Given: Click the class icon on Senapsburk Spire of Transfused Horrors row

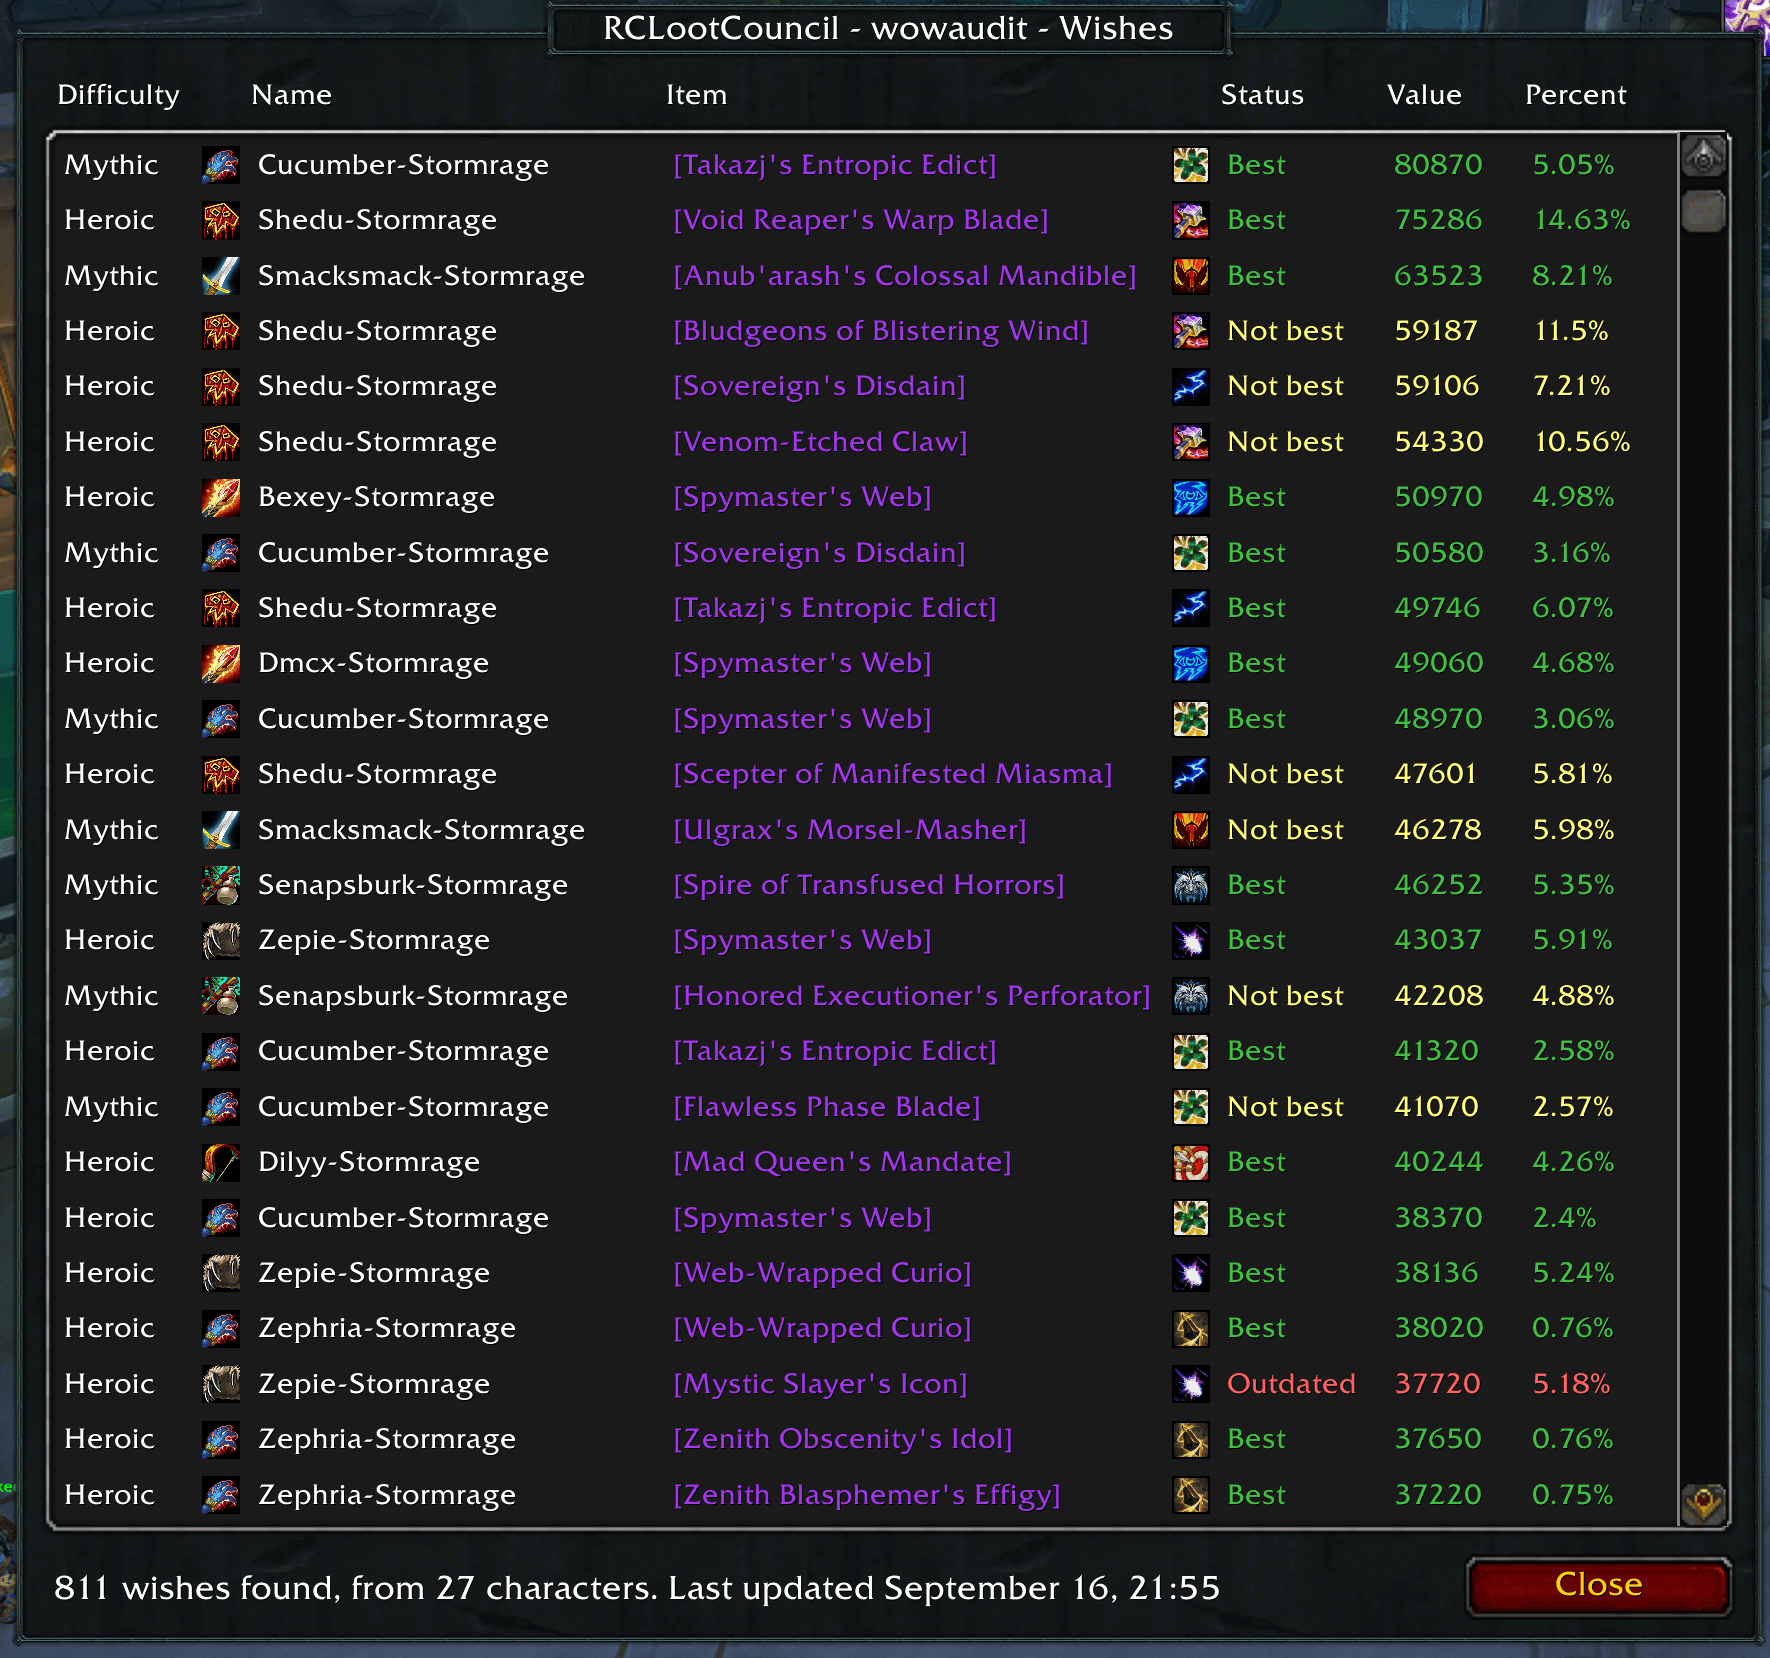Looking at the screenshot, I should click(x=220, y=885).
